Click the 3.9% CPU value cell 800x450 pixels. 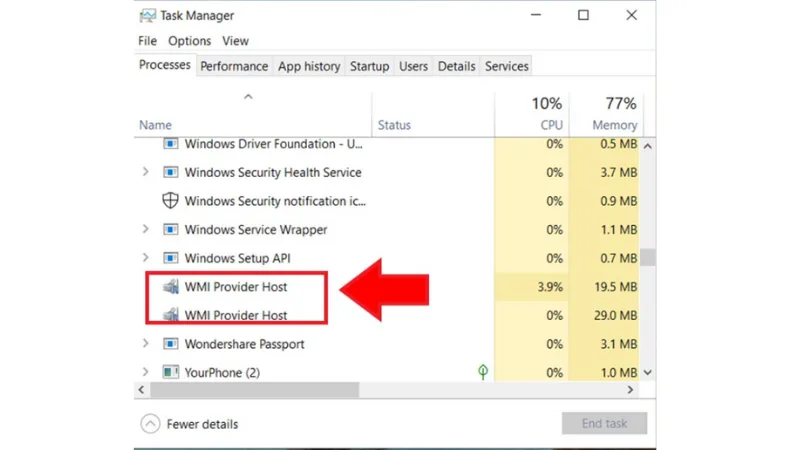pyautogui.click(x=532, y=287)
